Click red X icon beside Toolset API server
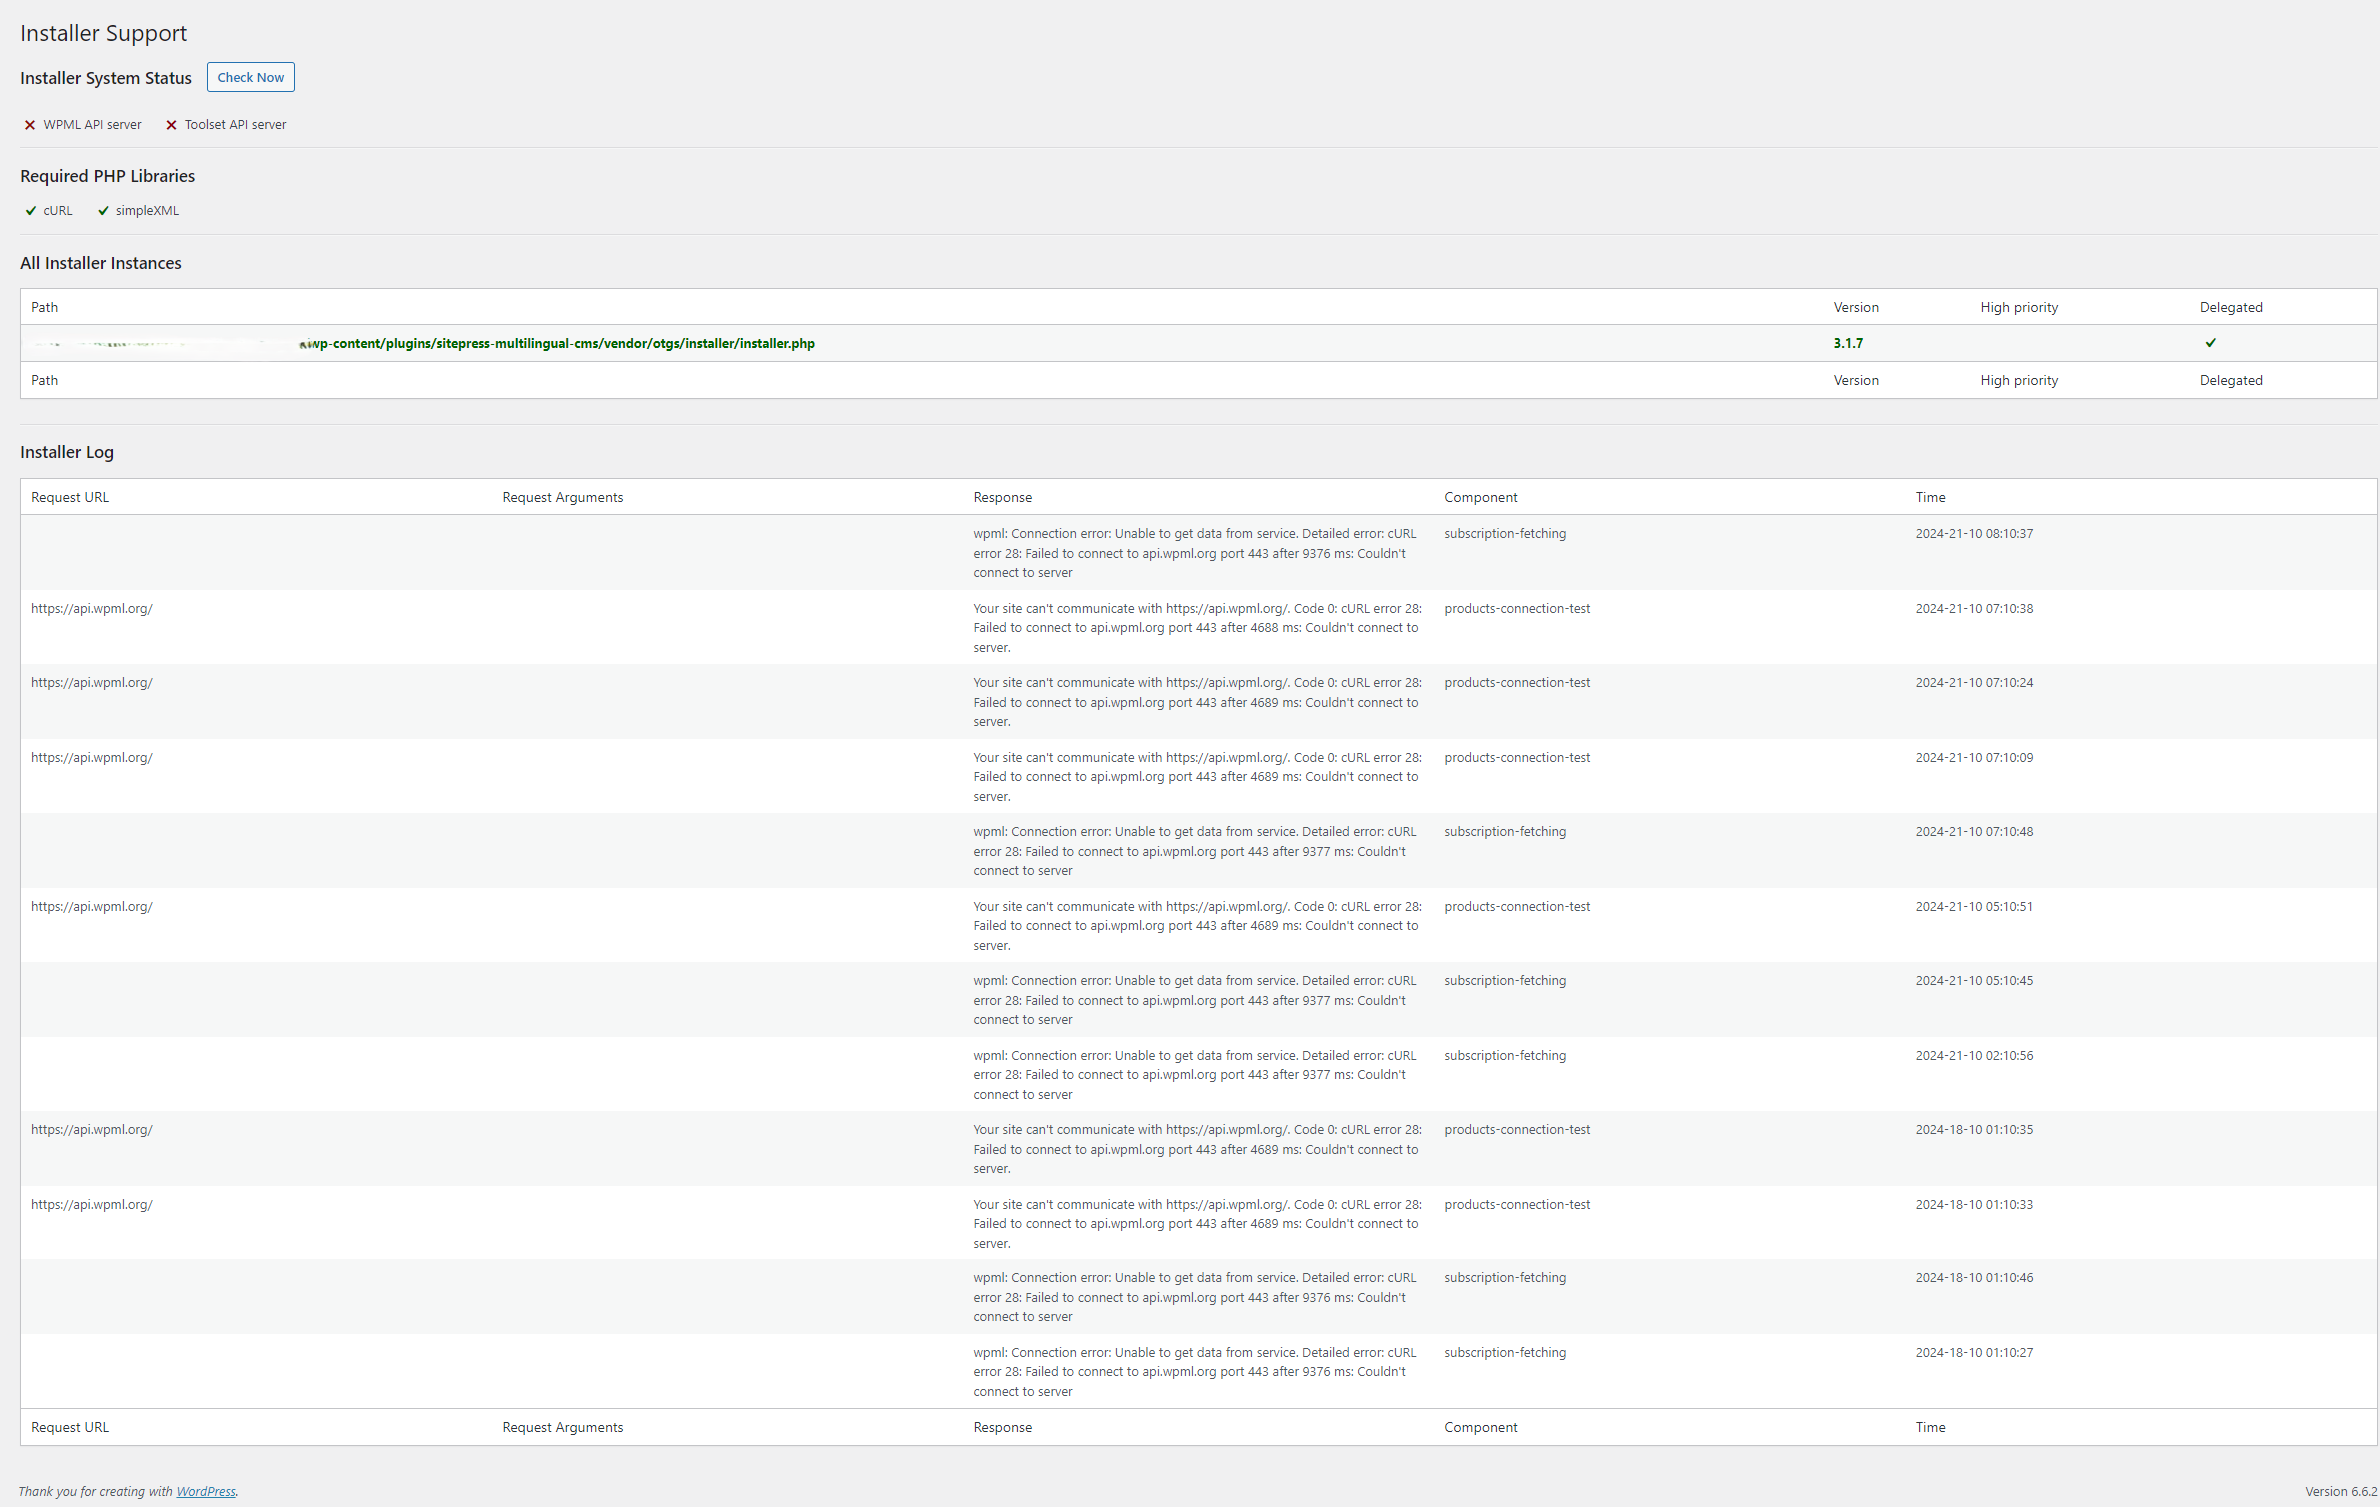Image resolution: width=2380 pixels, height=1507 pixels. tap(171, 125)
